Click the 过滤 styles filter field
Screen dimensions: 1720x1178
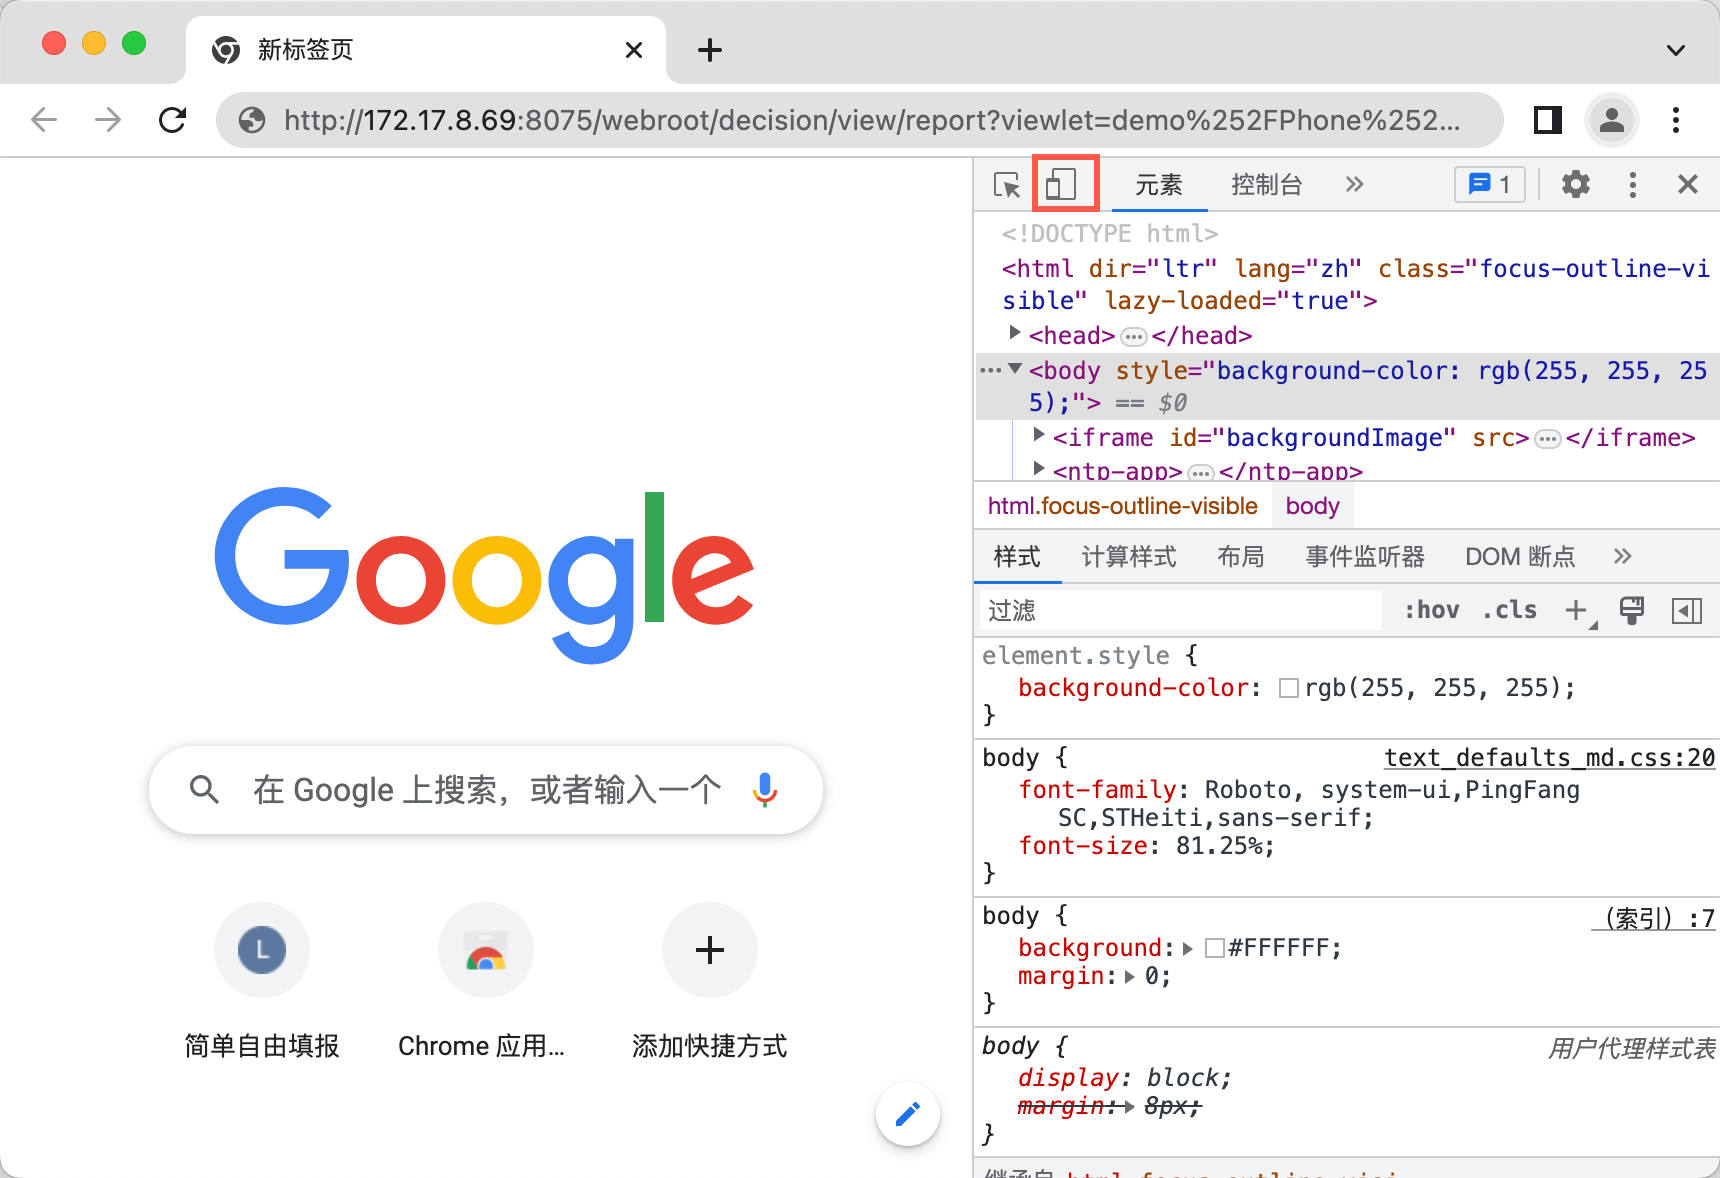(1180, 610)
